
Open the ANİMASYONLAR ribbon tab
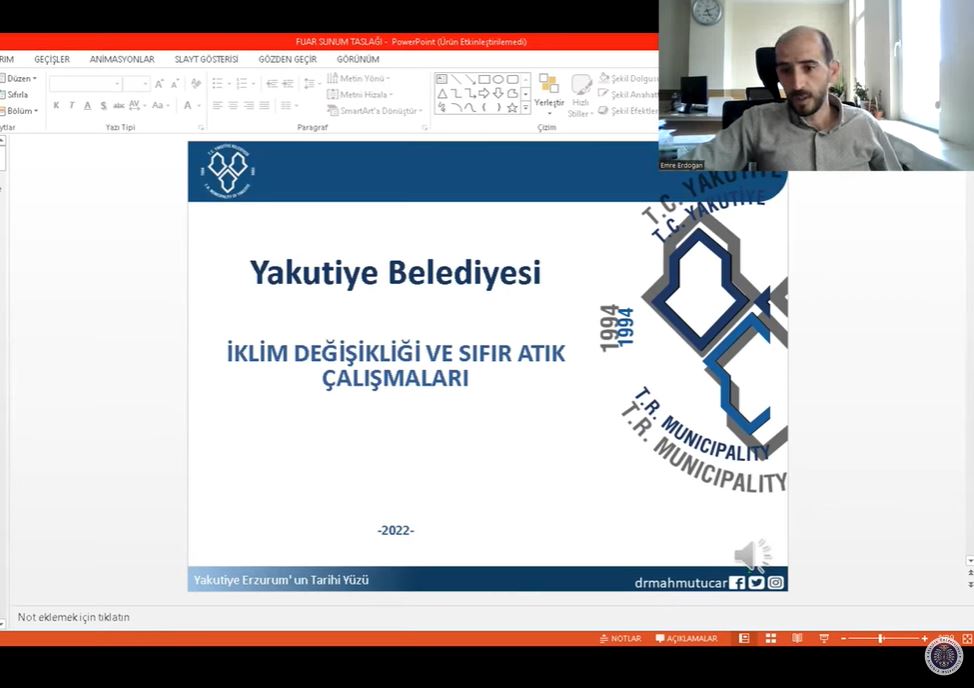click(122, 59)
